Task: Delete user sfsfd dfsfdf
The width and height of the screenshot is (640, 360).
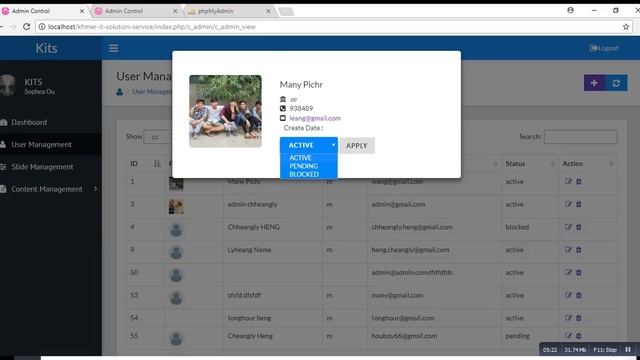Action: [579, 295]
